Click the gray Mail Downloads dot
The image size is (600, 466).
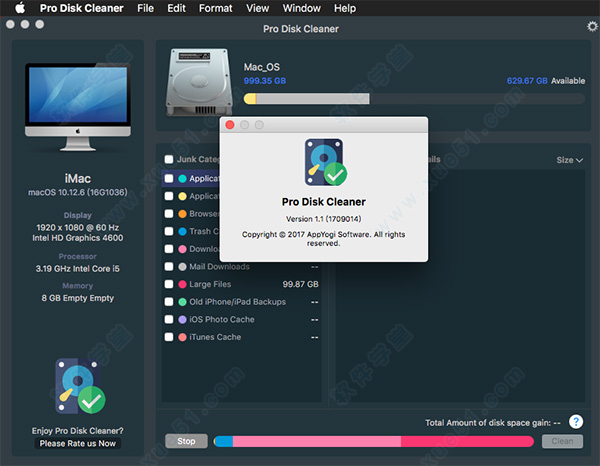pos(183,267)
